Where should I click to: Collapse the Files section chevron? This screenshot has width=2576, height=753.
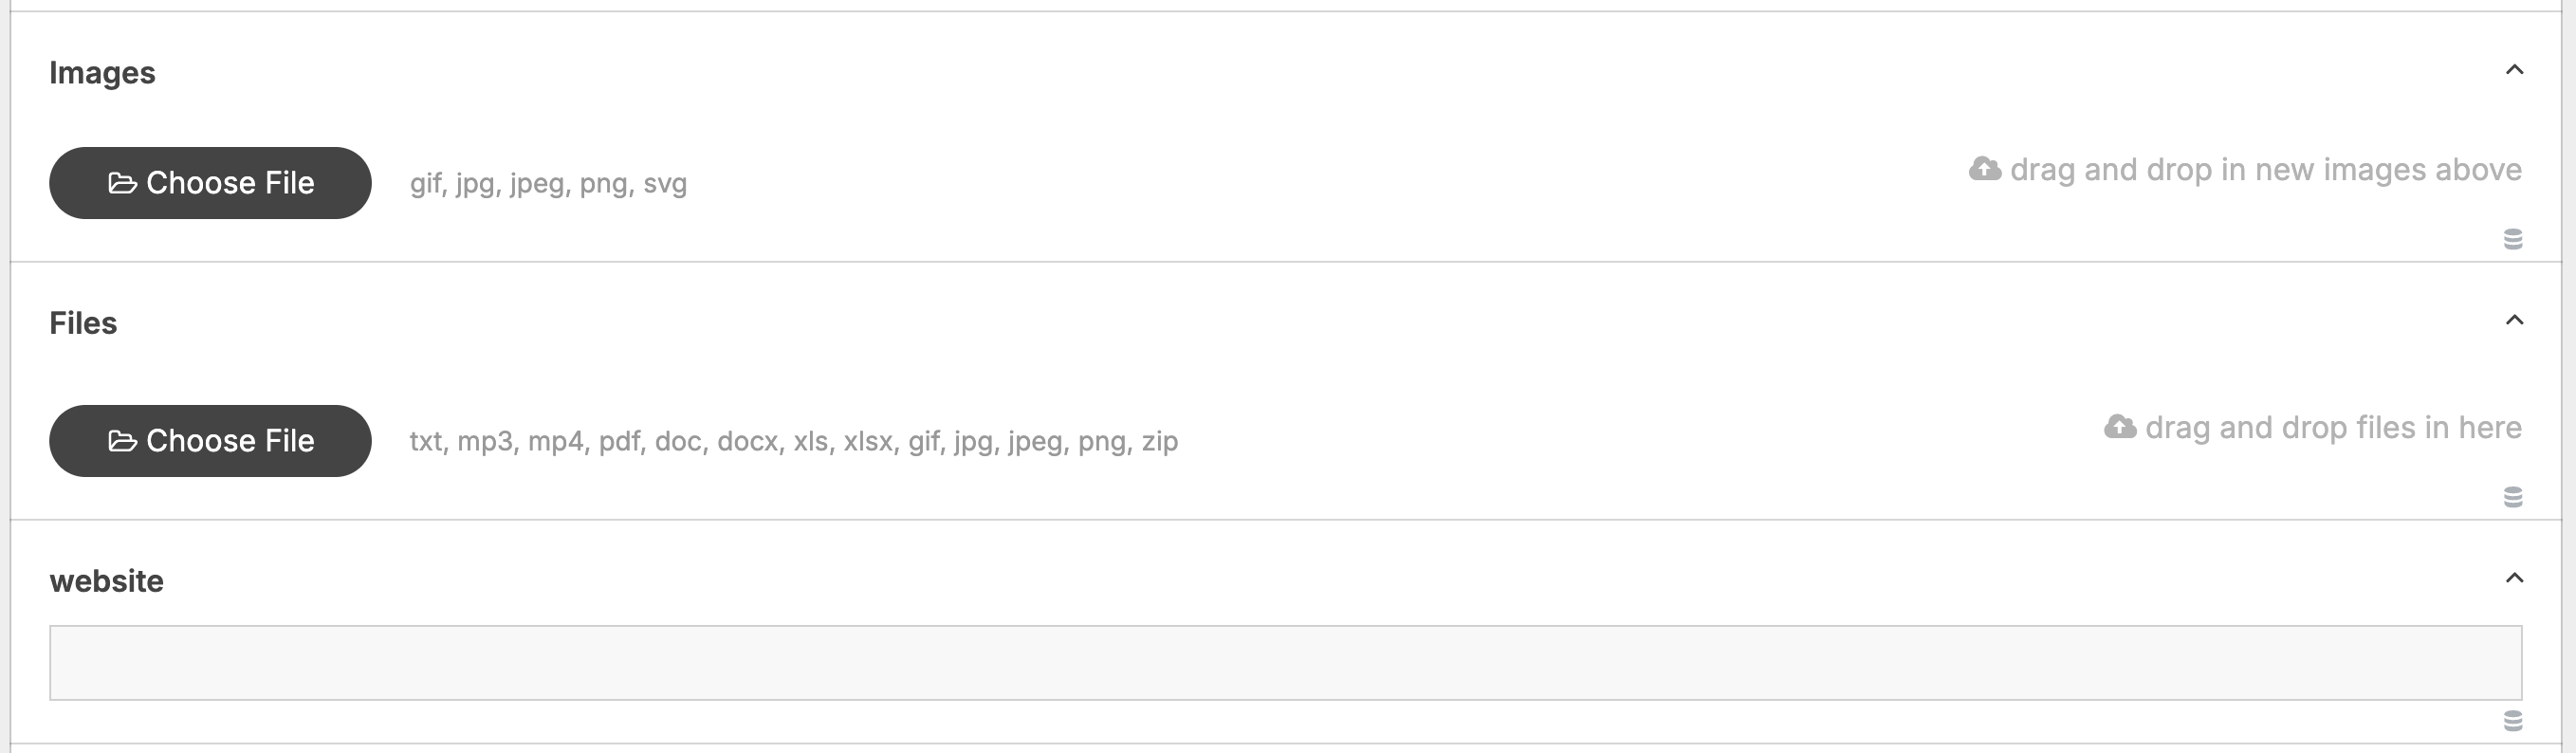(x=2514, y=320)
